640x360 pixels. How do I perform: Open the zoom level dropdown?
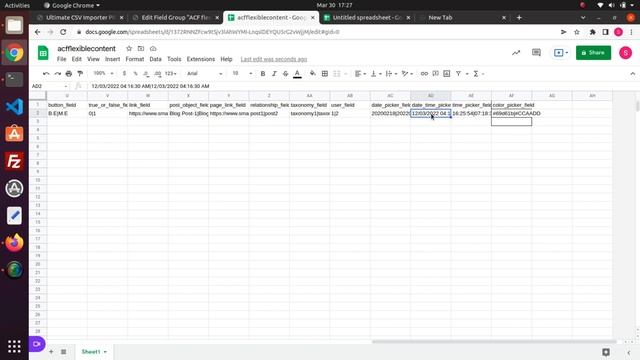(x=103, y=73)
